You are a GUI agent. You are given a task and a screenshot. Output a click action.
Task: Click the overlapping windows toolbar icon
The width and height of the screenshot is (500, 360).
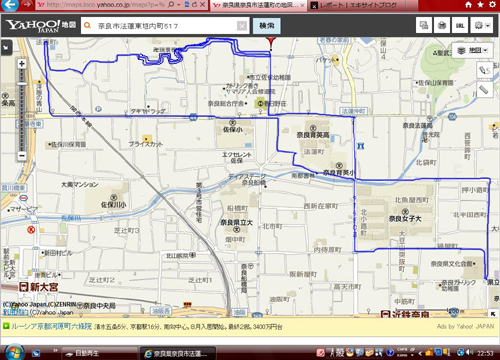[x=424, y=25]
